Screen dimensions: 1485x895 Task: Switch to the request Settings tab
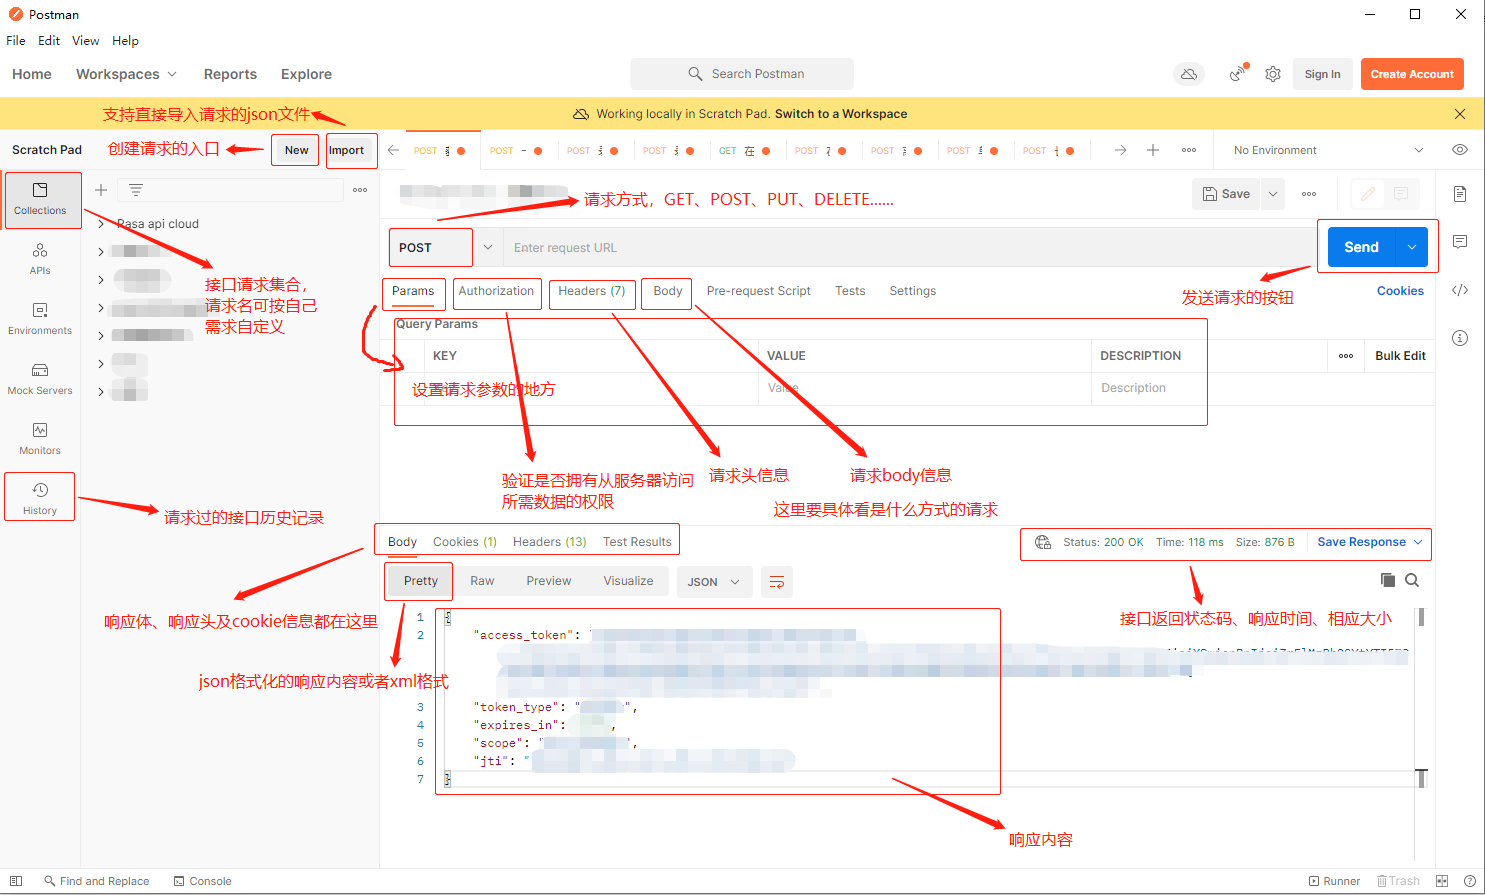[913, 291]
